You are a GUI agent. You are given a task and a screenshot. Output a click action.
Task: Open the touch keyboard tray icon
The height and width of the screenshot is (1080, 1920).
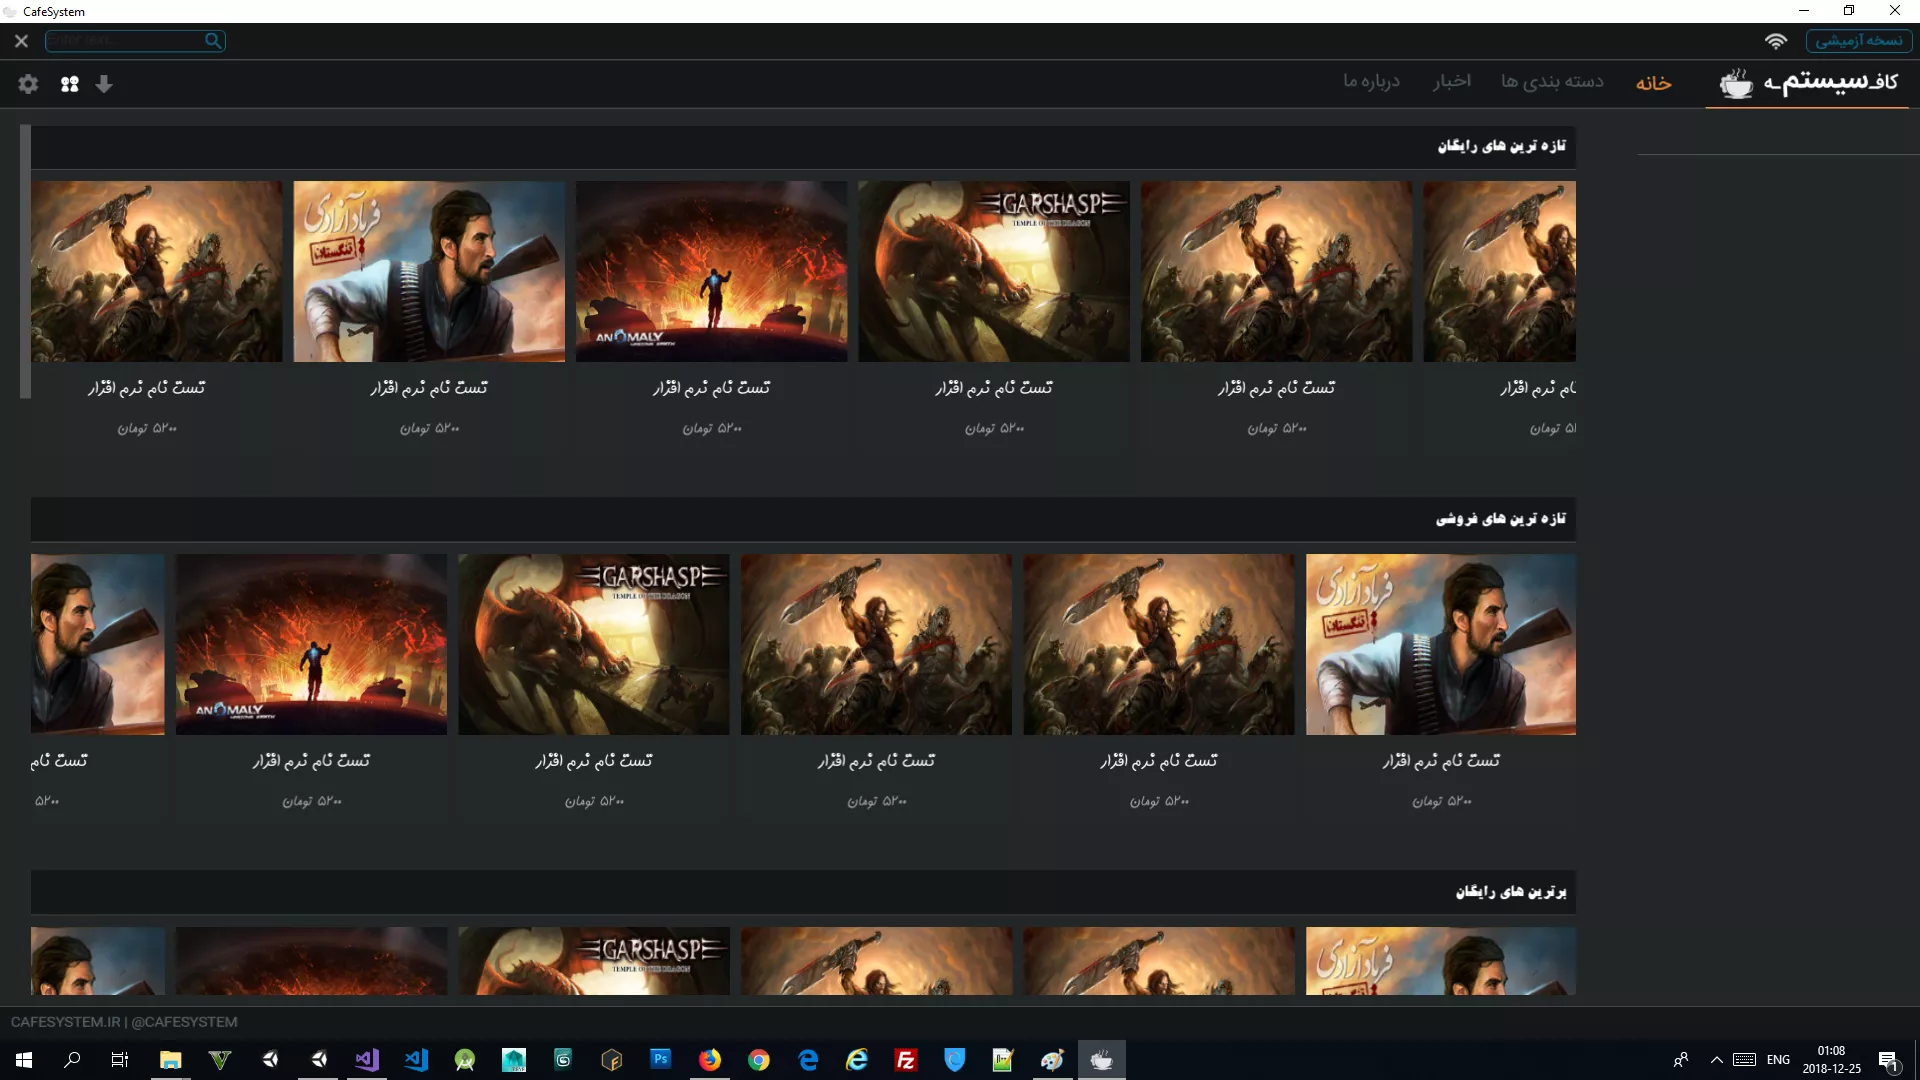[1745, 1060]
